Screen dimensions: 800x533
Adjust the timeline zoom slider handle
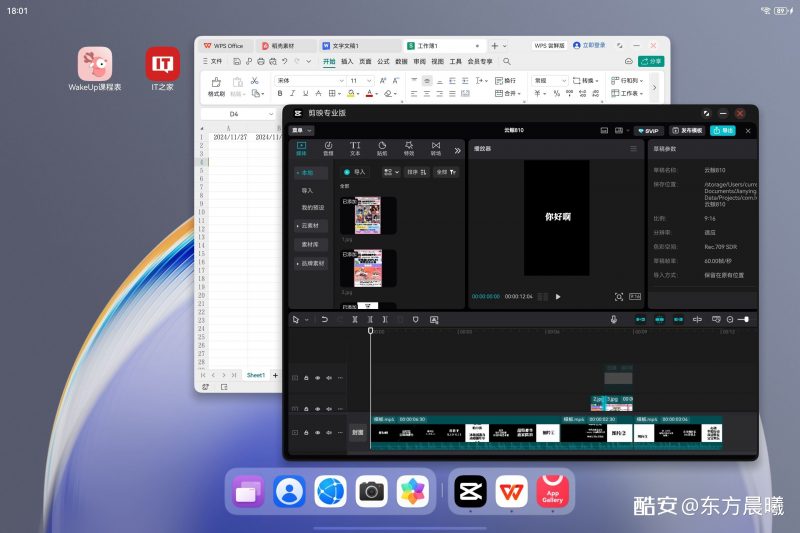[745, 319]
